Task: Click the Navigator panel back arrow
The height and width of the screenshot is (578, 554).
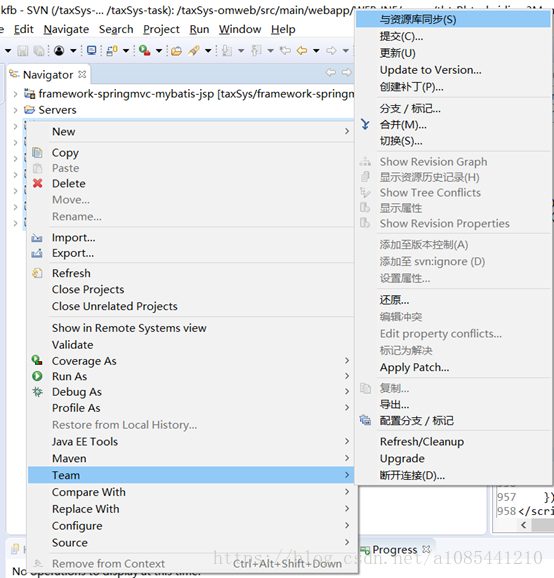Action: point(331,72)
